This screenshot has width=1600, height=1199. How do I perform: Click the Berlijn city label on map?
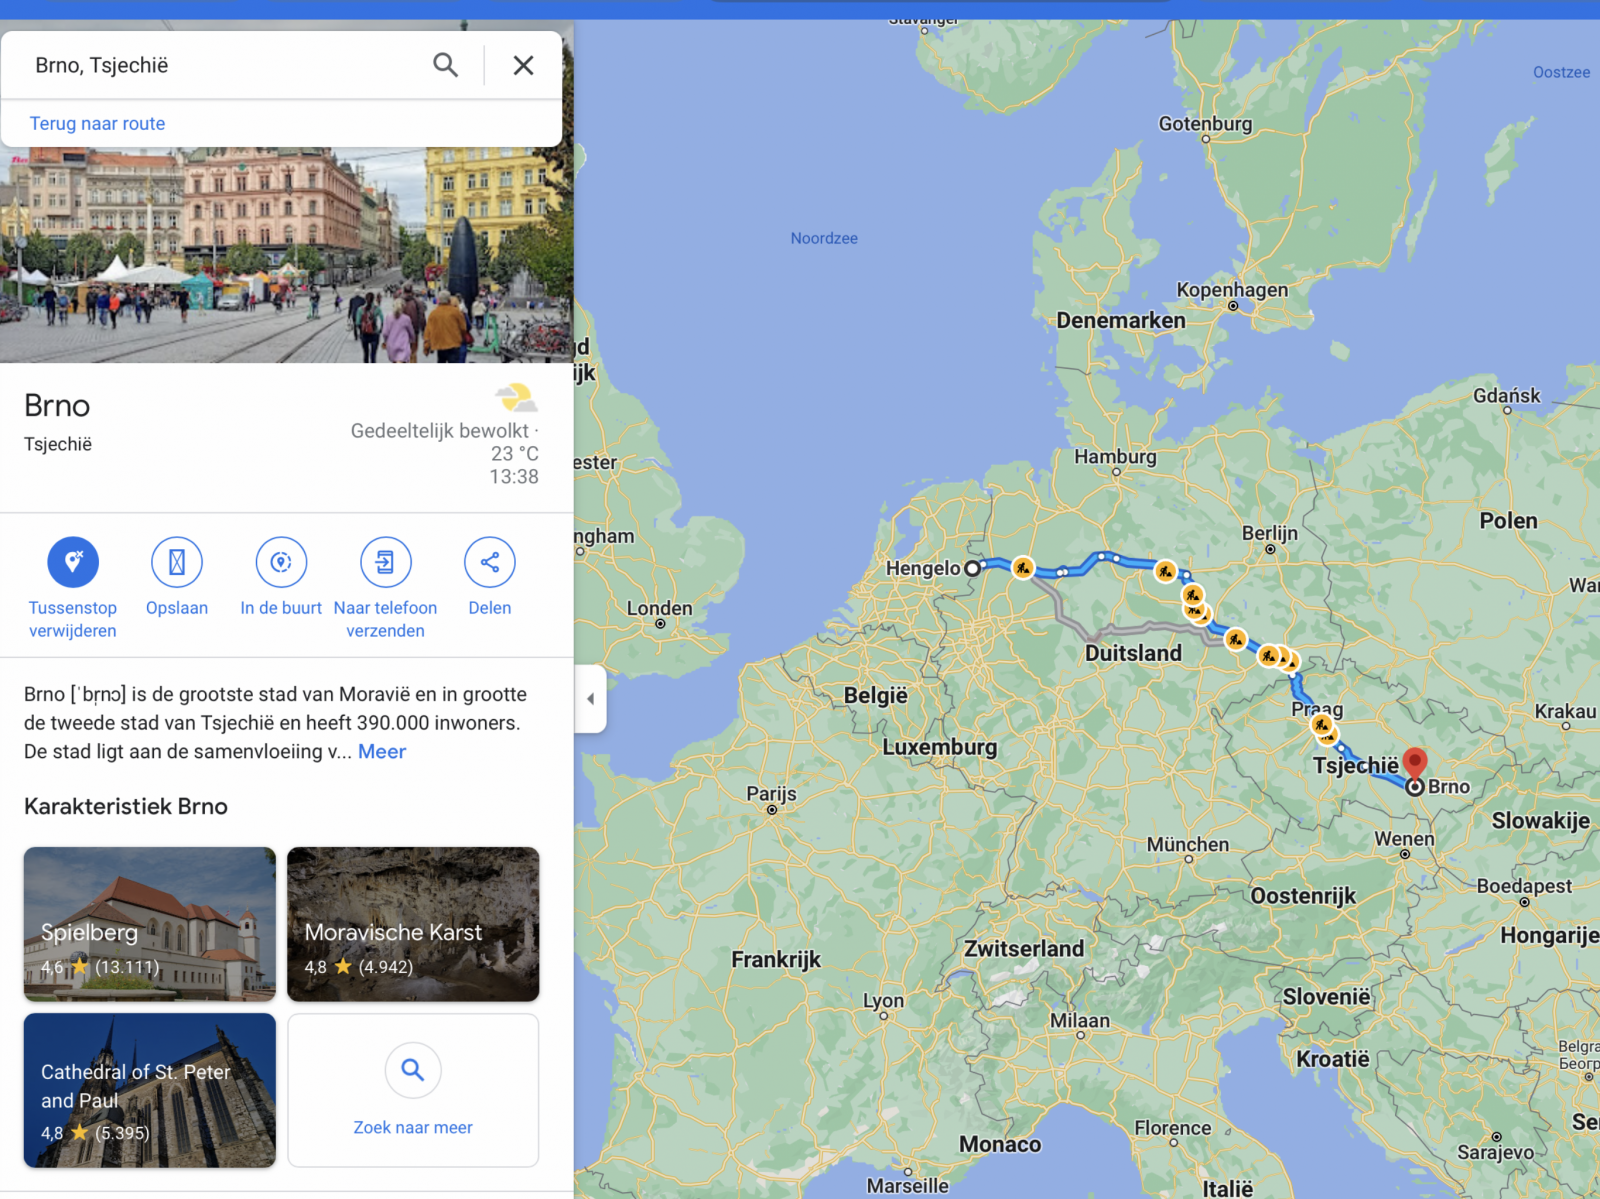click(x=1270, y=533)
